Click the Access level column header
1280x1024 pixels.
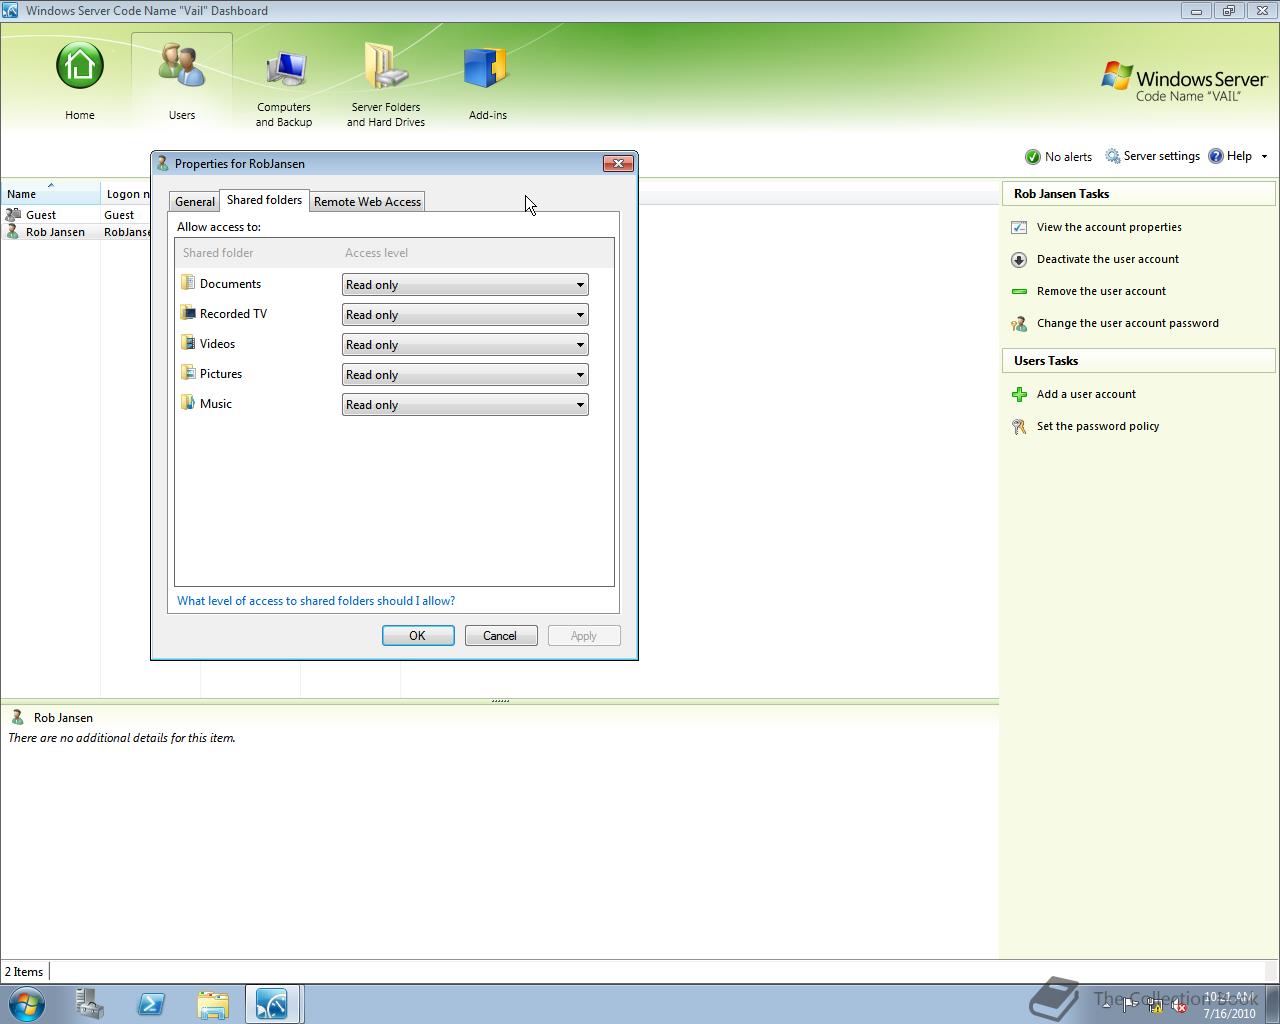pyautogui.click(x=376, y=253)
